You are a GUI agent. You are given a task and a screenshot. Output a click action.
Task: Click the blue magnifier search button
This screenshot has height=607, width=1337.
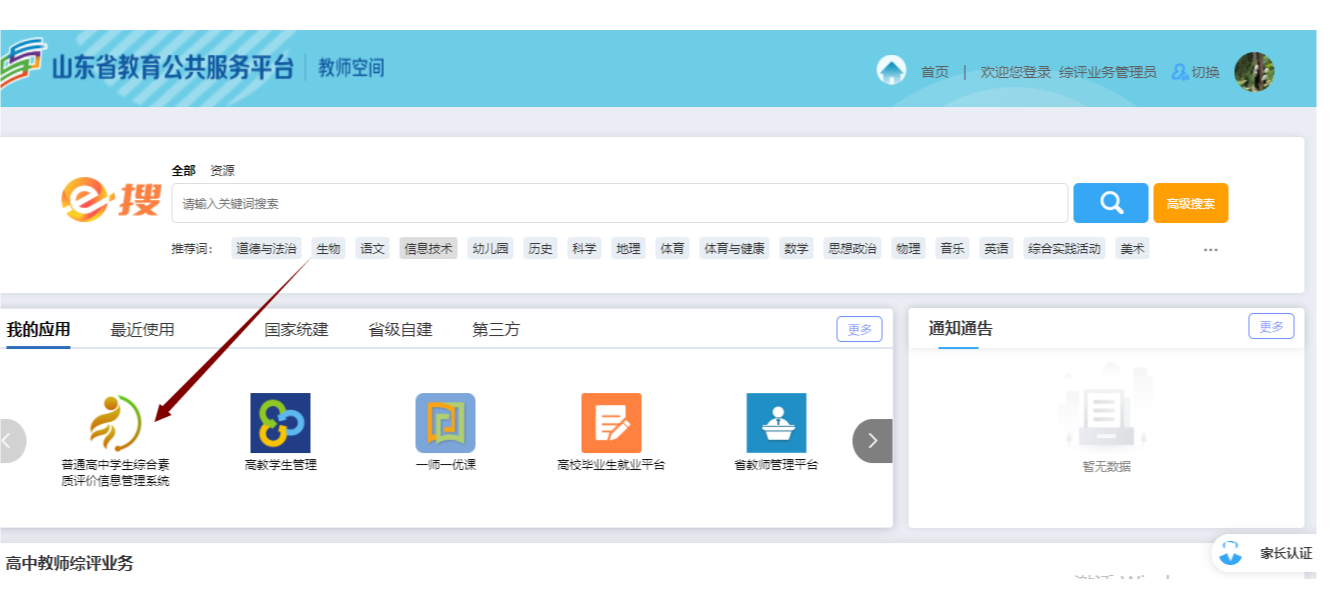[x=1110, y=203]
